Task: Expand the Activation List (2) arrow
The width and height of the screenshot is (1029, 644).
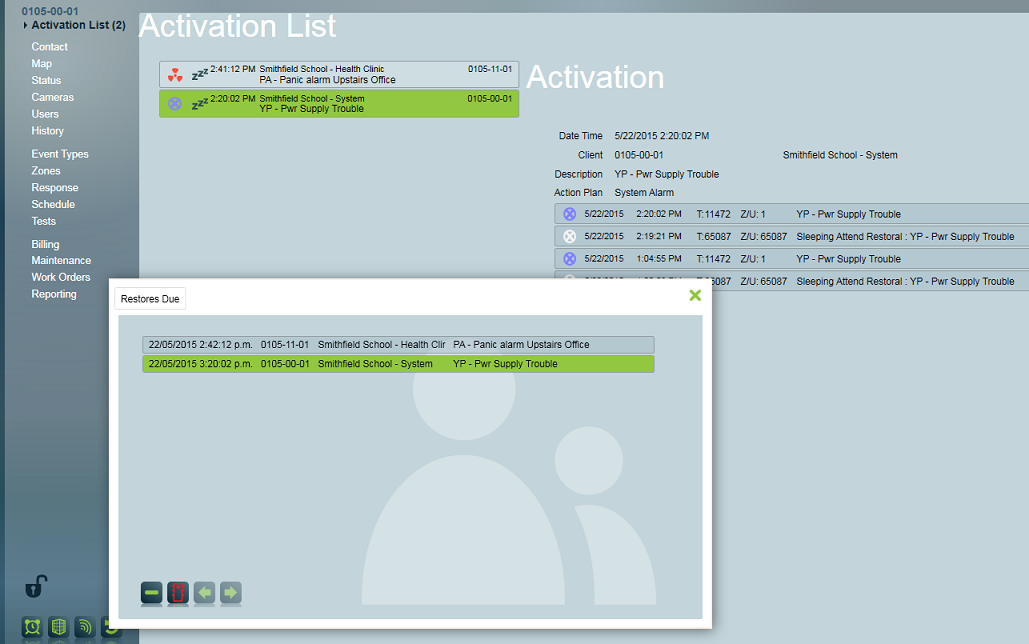Action: pyautogui.click(x=26, y=25)
